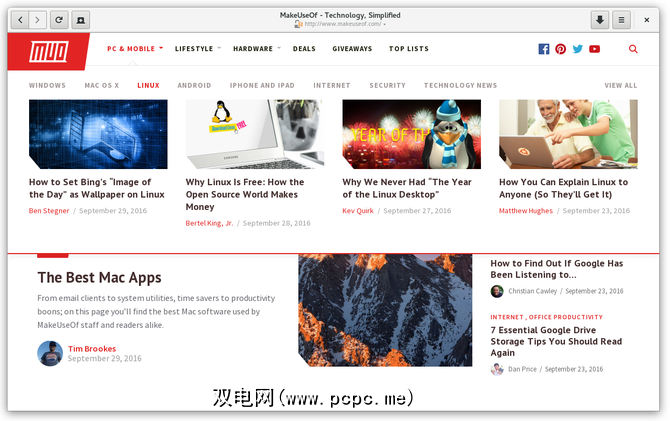Image resolution: width=670 pixels, height=421 pixels.
Task: Open the Top Lists menu item
Action: pos(408,49)
